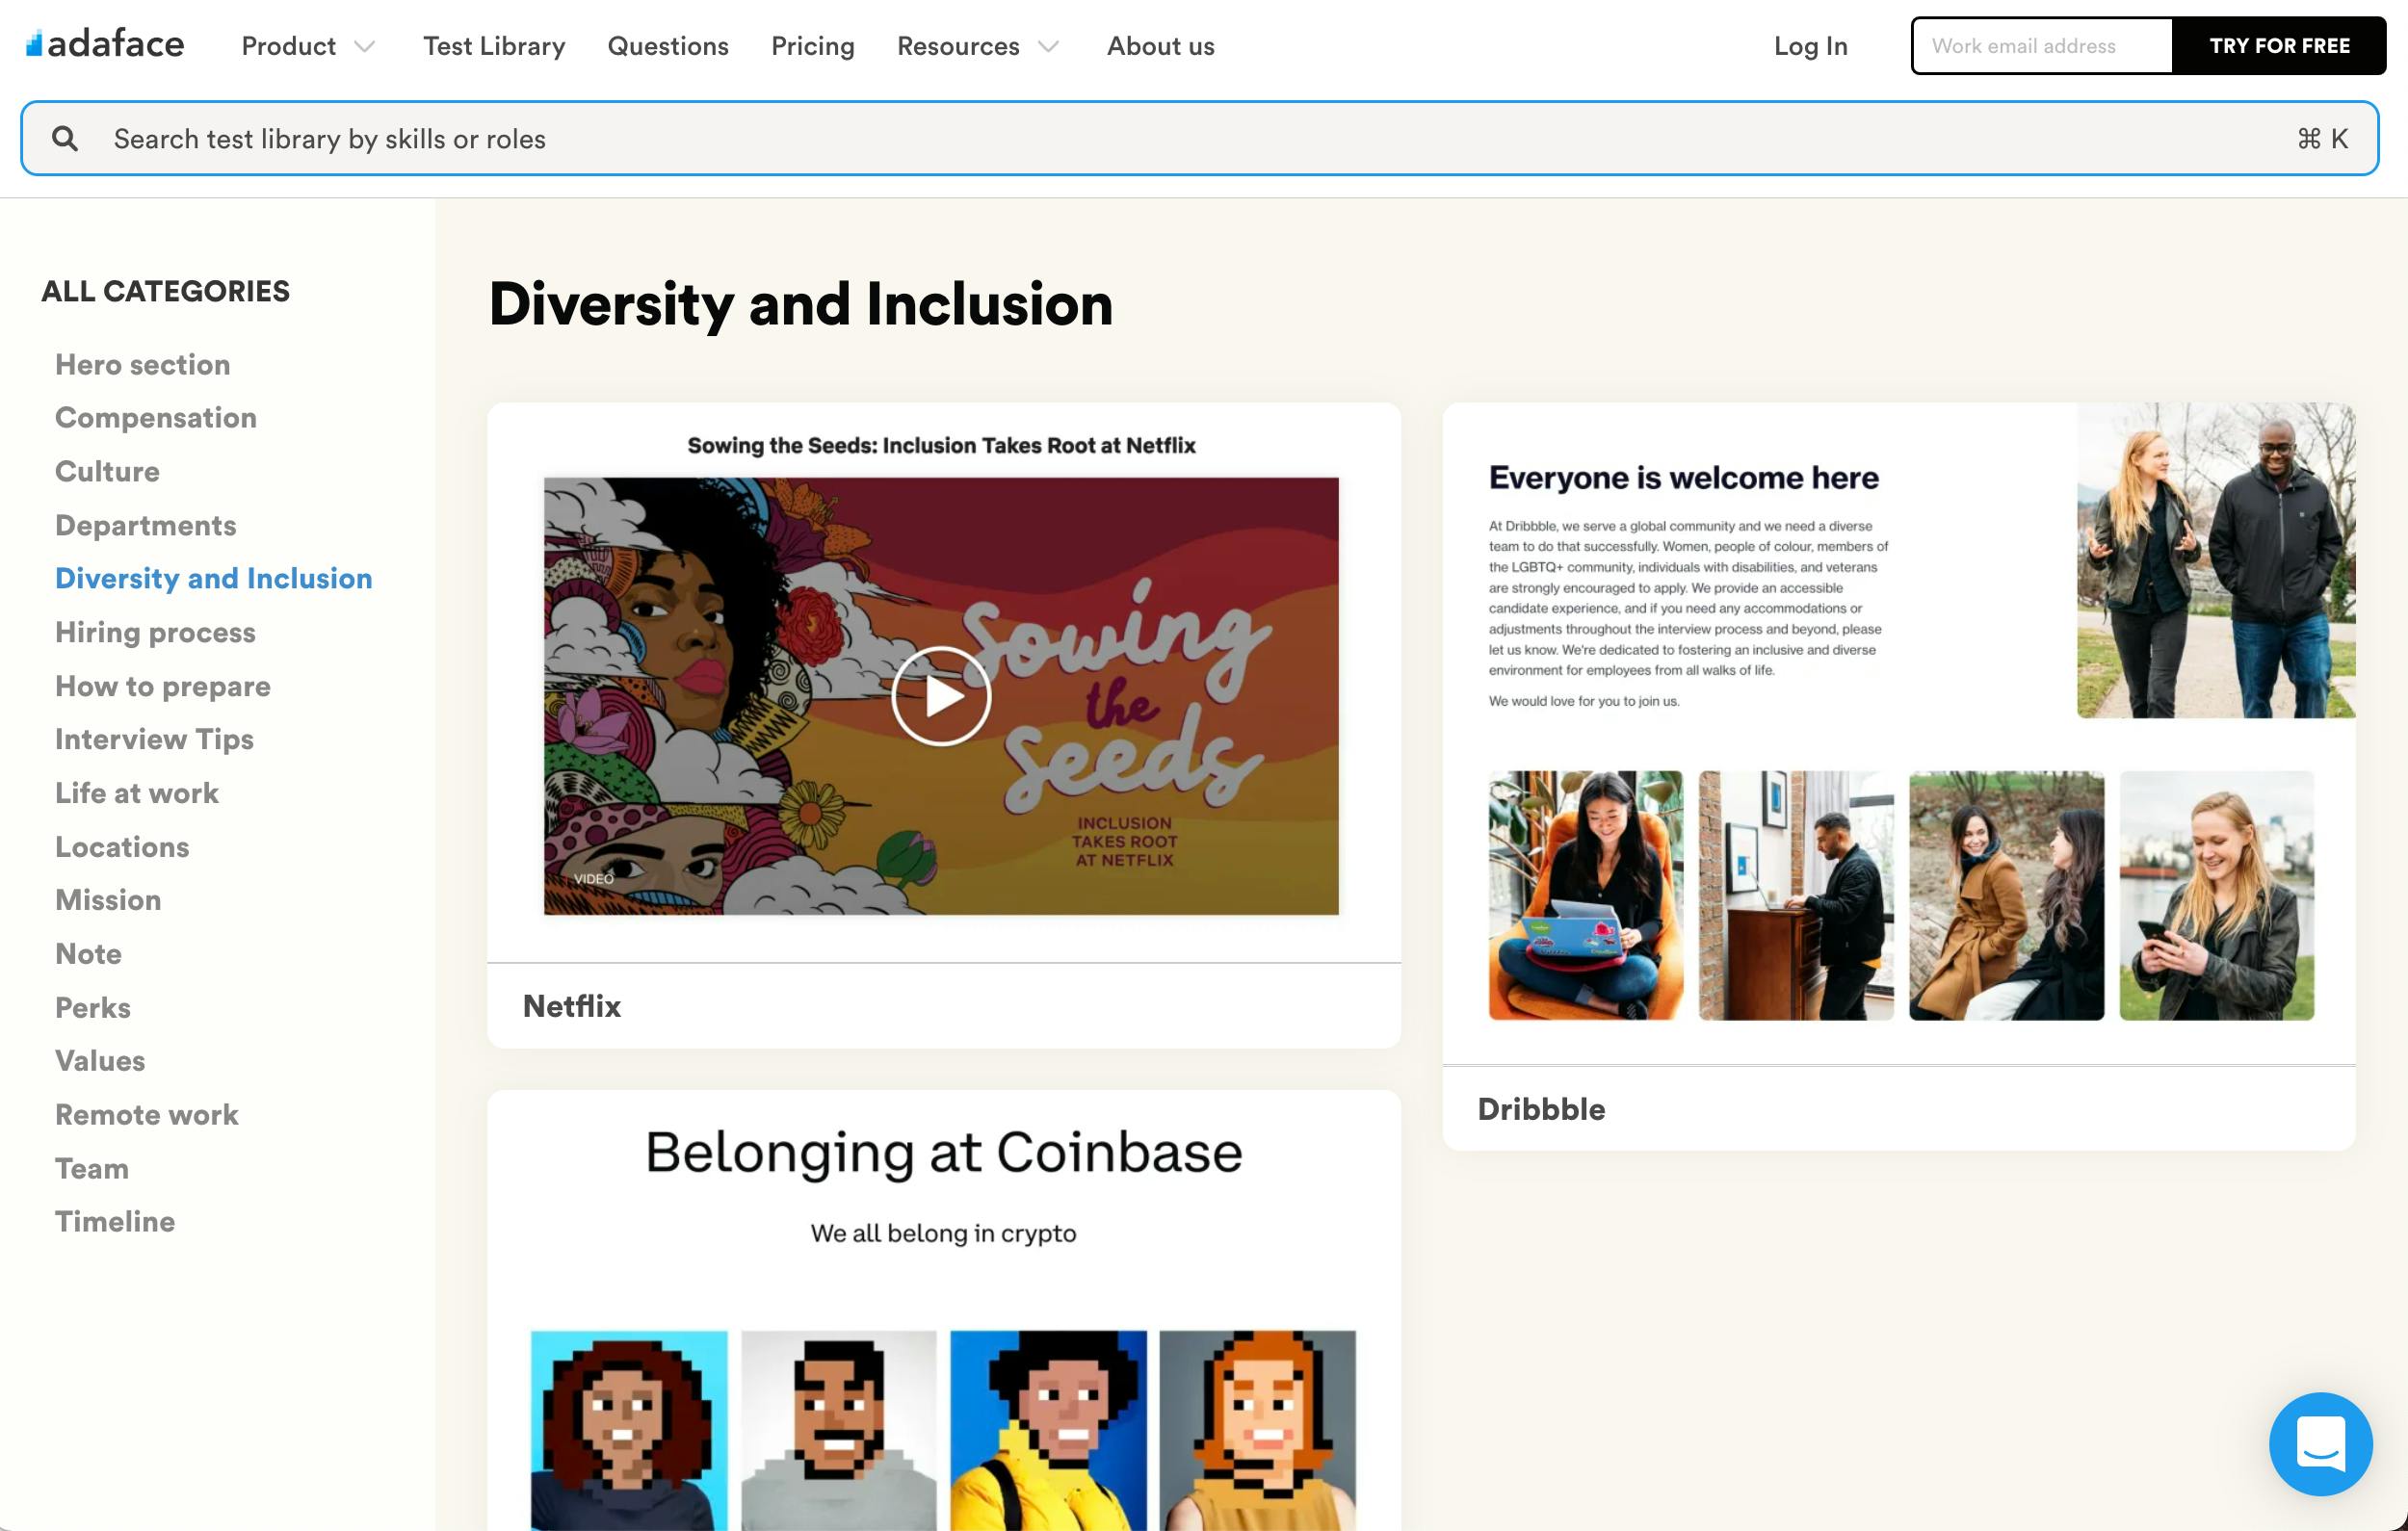Select the Mission category
The image size is (2408, 1531).
108,900
